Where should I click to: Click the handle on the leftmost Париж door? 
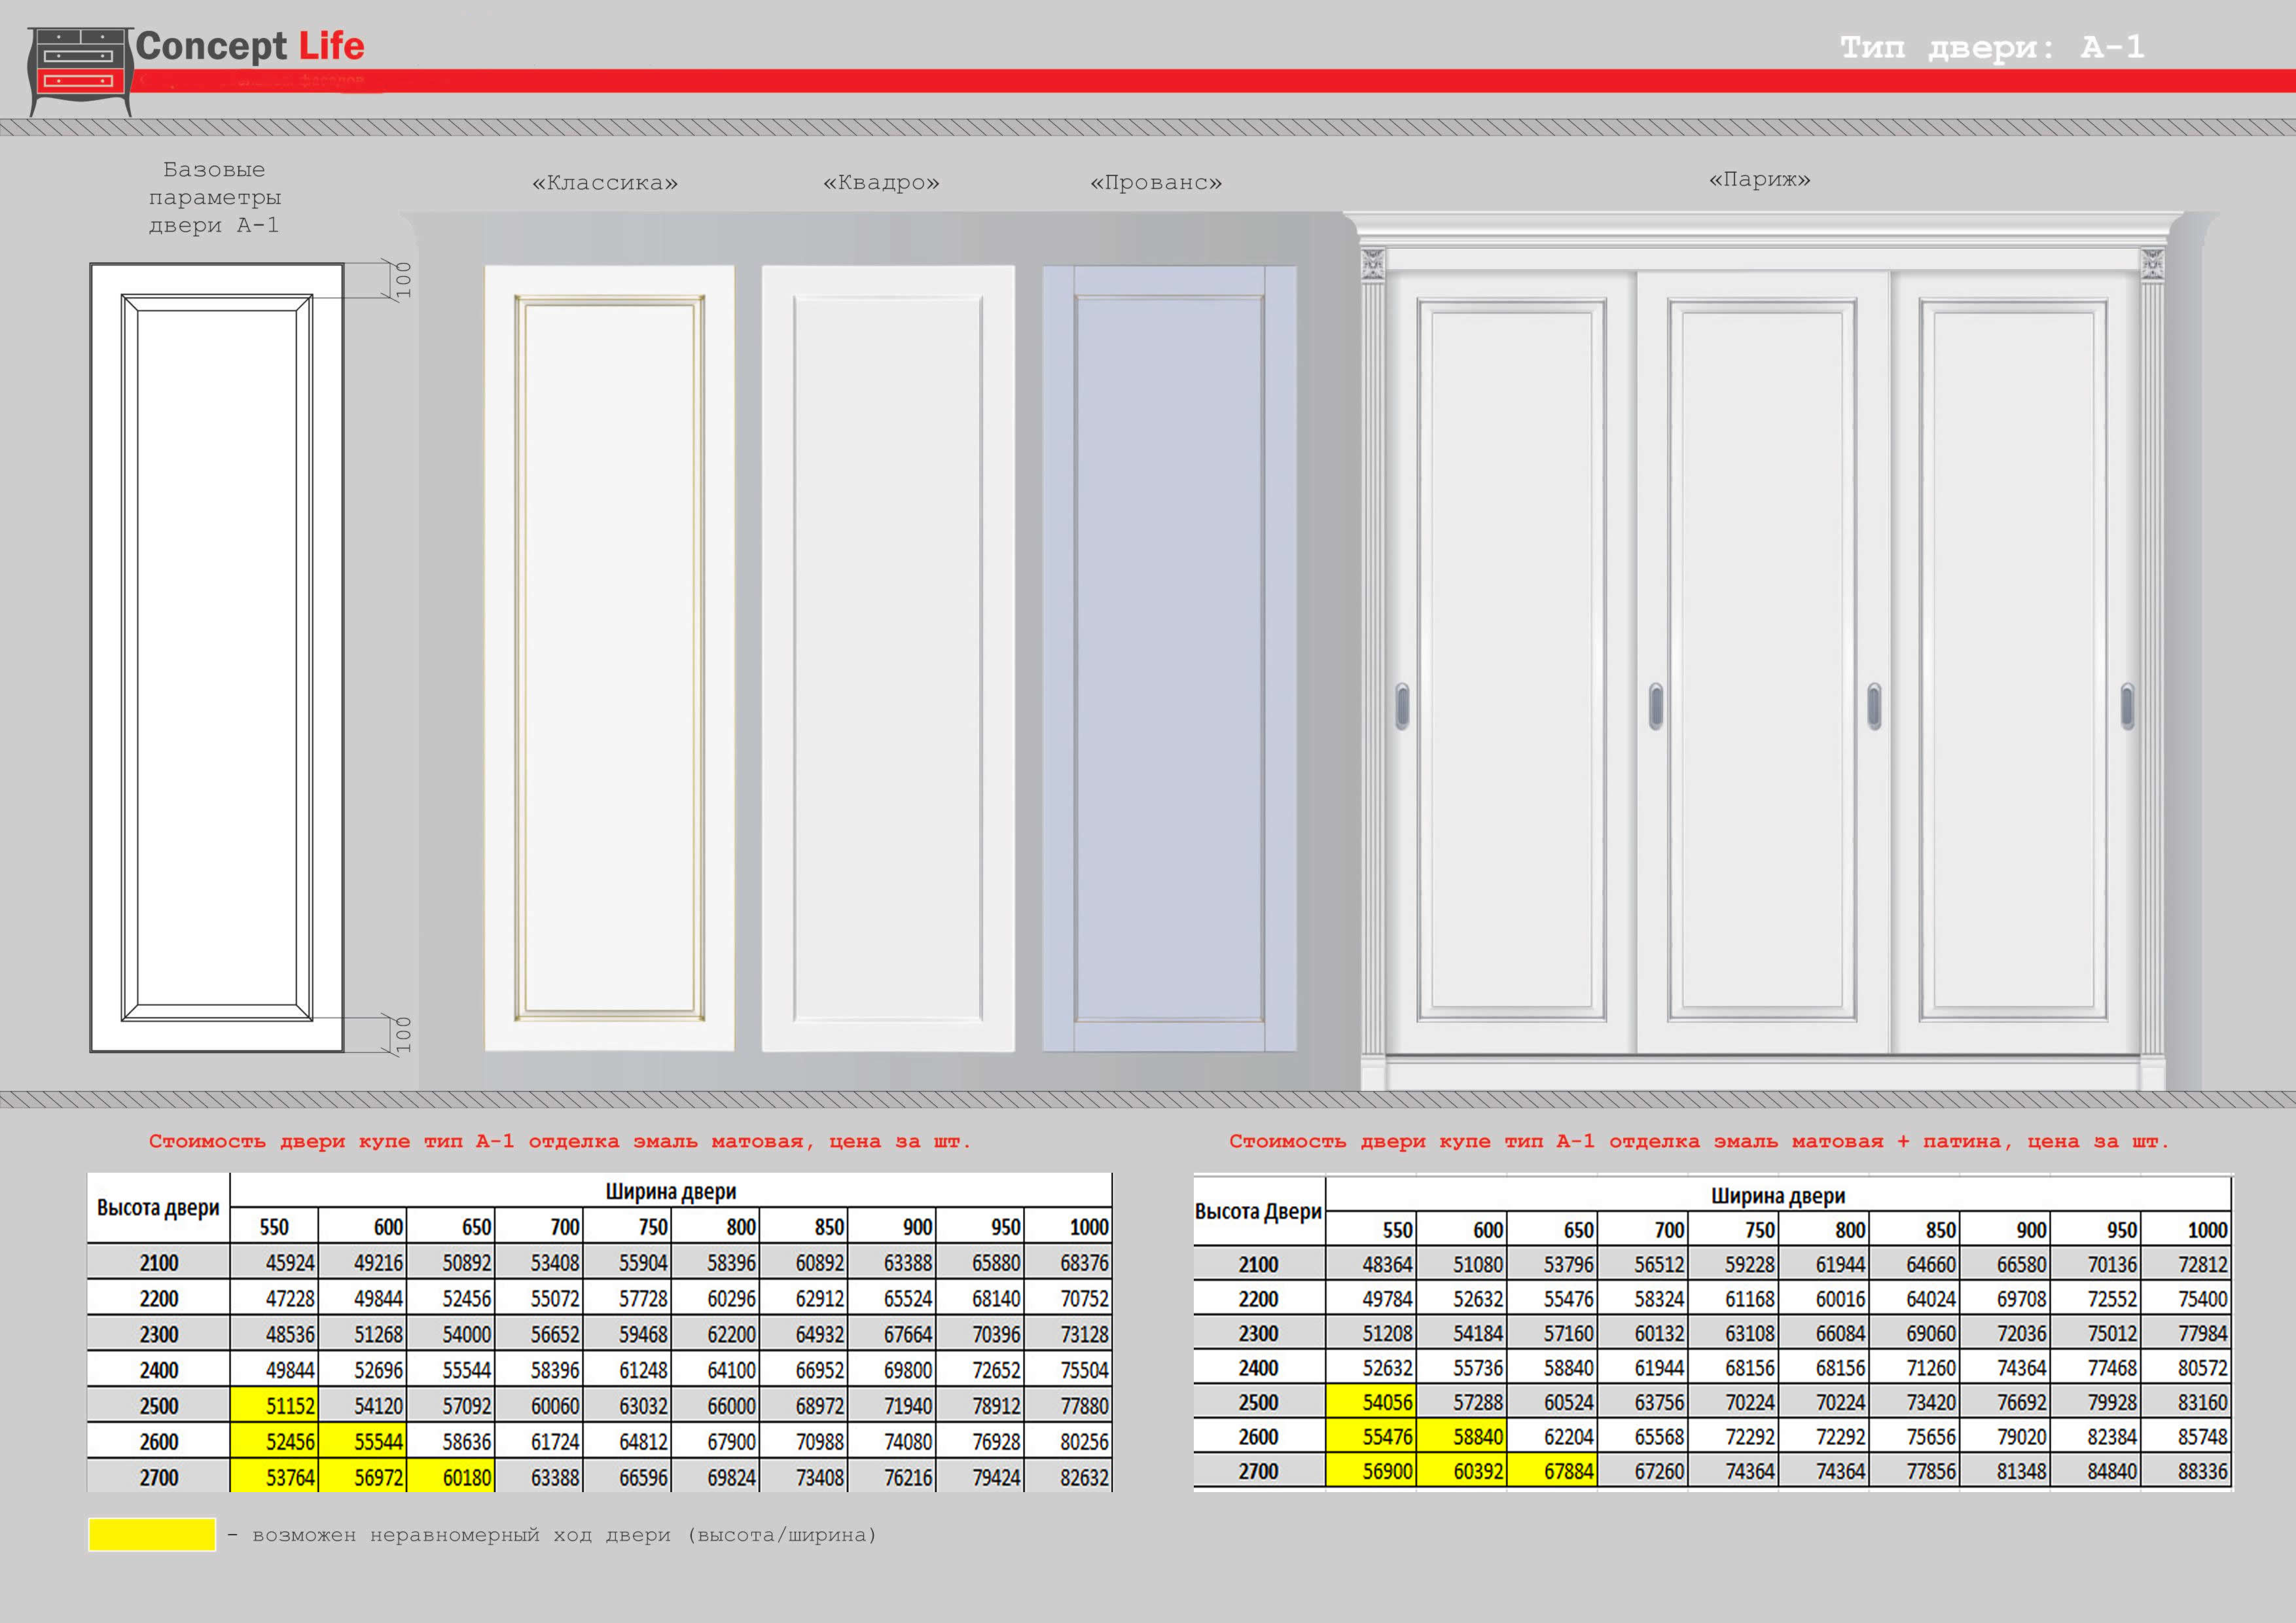point(1402,706)
